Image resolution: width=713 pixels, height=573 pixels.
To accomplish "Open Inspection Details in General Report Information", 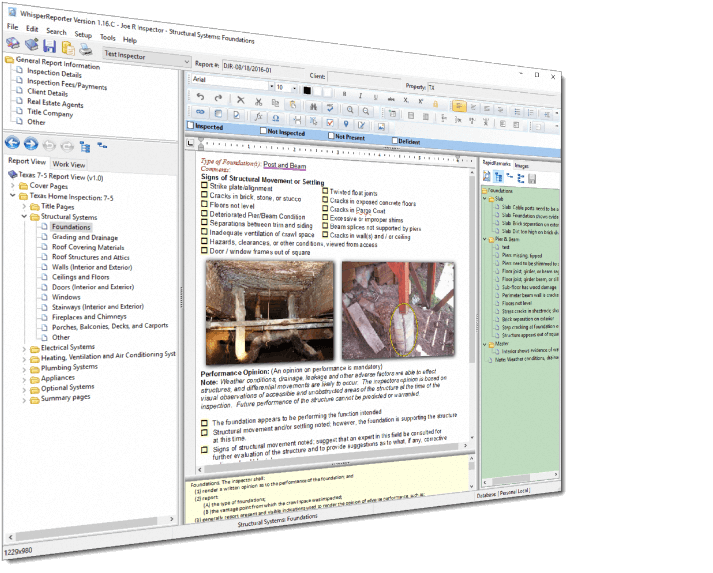I will [54, 73].
